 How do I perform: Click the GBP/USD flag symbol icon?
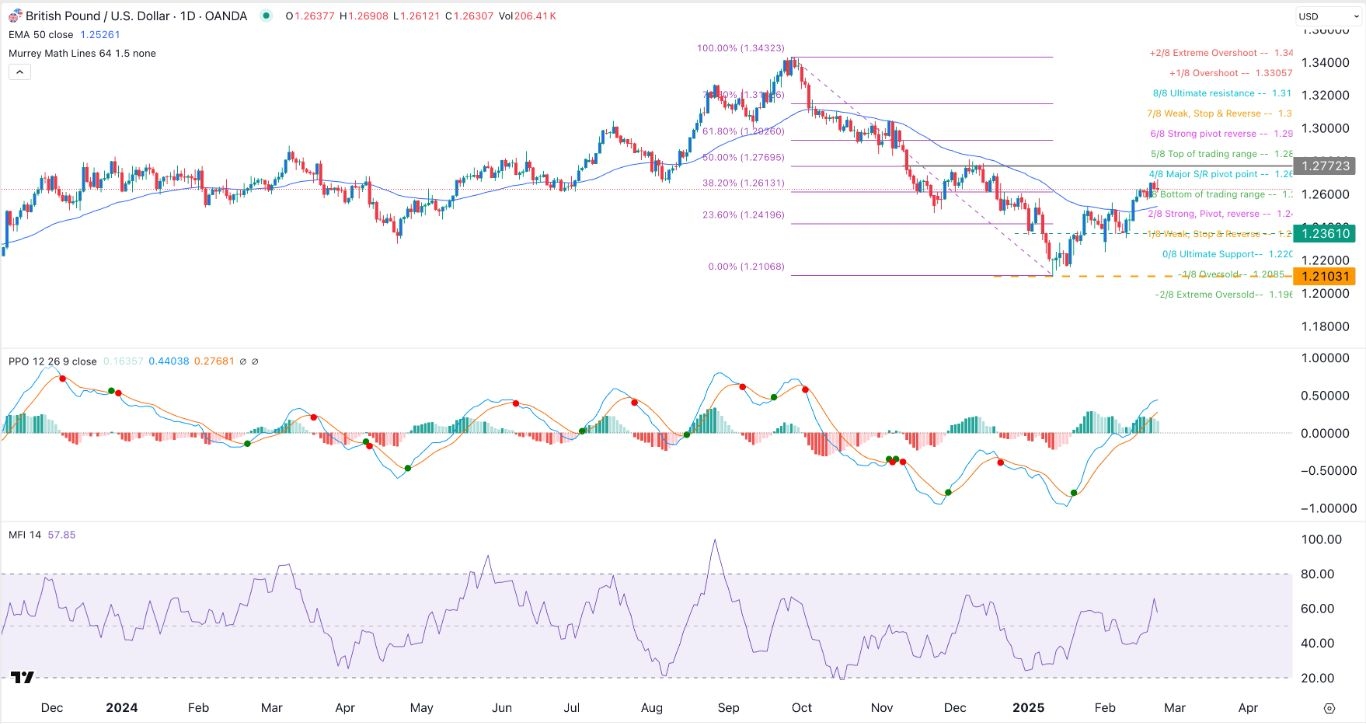point(14,16)
